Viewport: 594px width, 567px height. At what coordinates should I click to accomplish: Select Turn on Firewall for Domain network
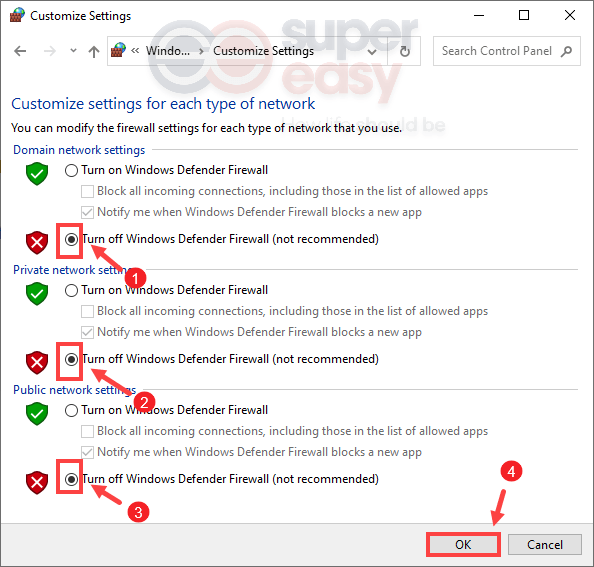71,170
